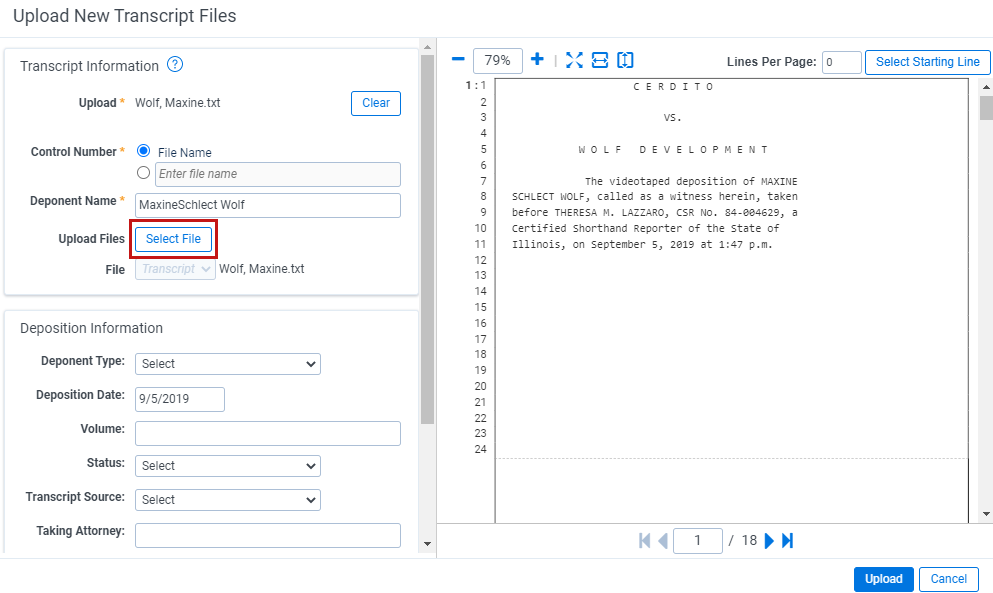This screenshot has height=593, width=993.
Task: Click the fit-to-page expand arrows icon
Action: pyautogui.click(x=574, y=60)
